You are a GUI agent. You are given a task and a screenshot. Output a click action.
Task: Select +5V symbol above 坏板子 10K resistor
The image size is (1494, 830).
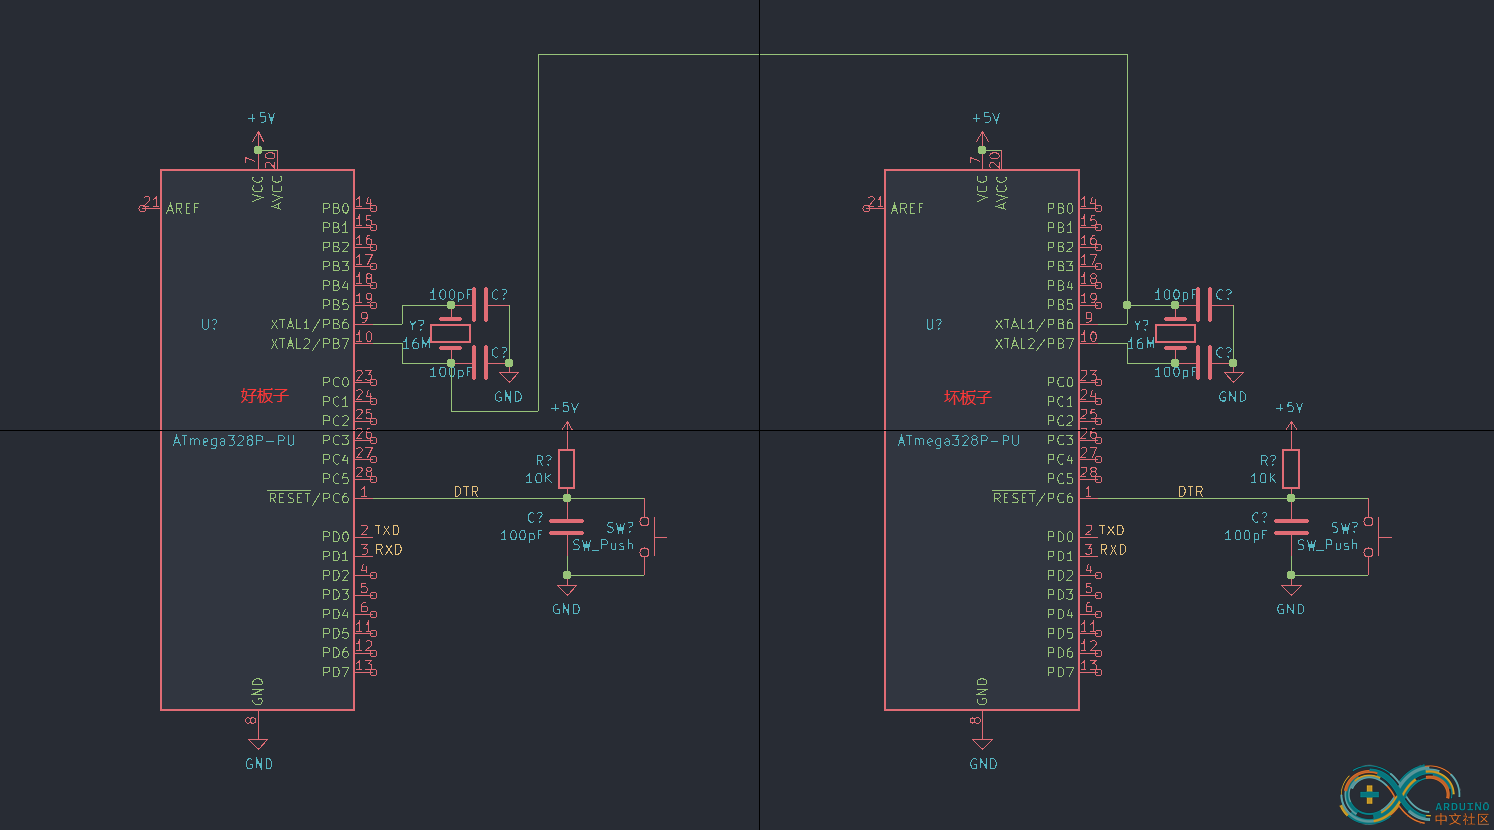(1290, 420)
